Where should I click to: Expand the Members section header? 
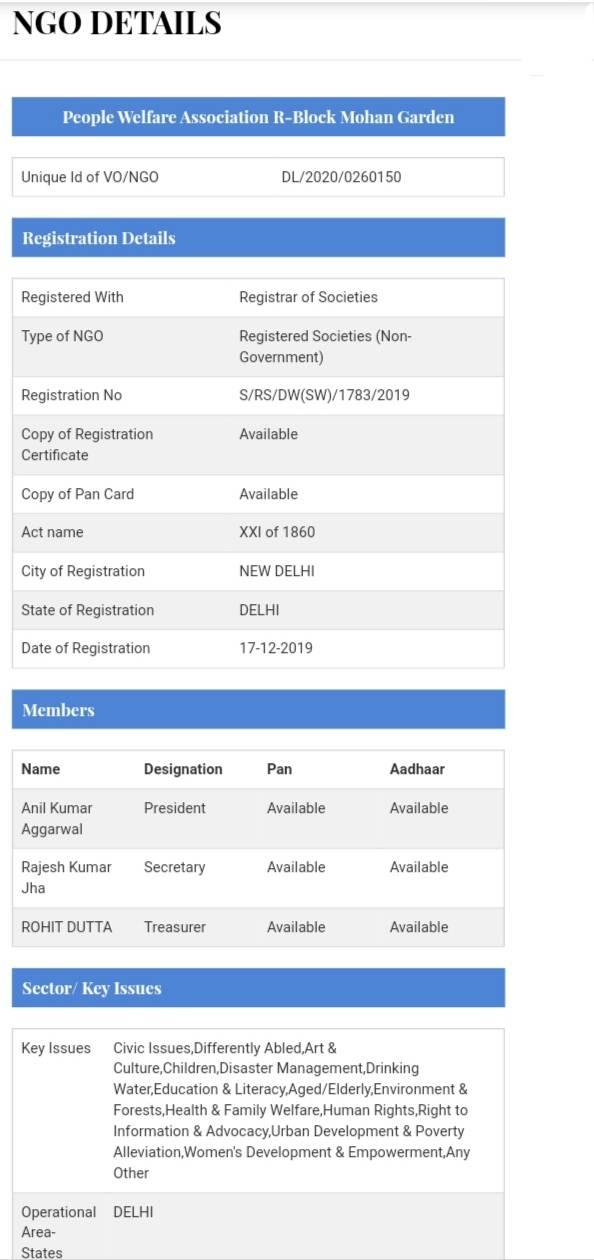(x=258, y=710)
